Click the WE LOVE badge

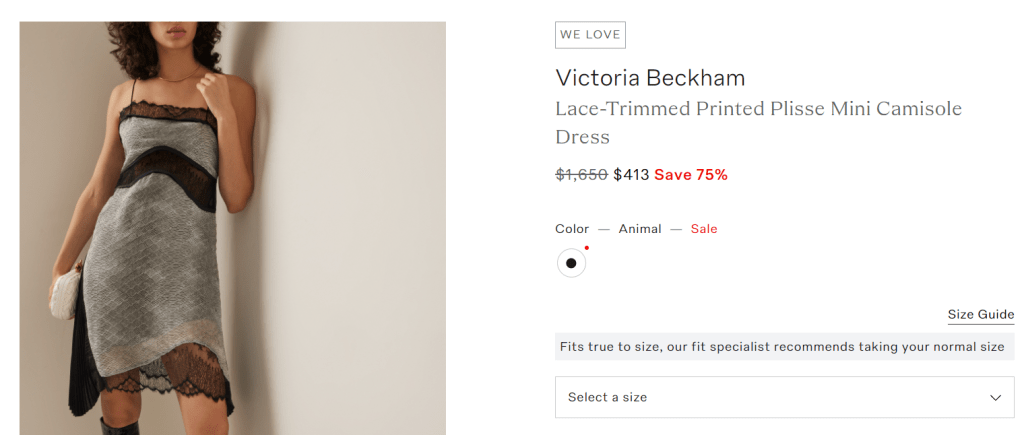click(590, 35)
